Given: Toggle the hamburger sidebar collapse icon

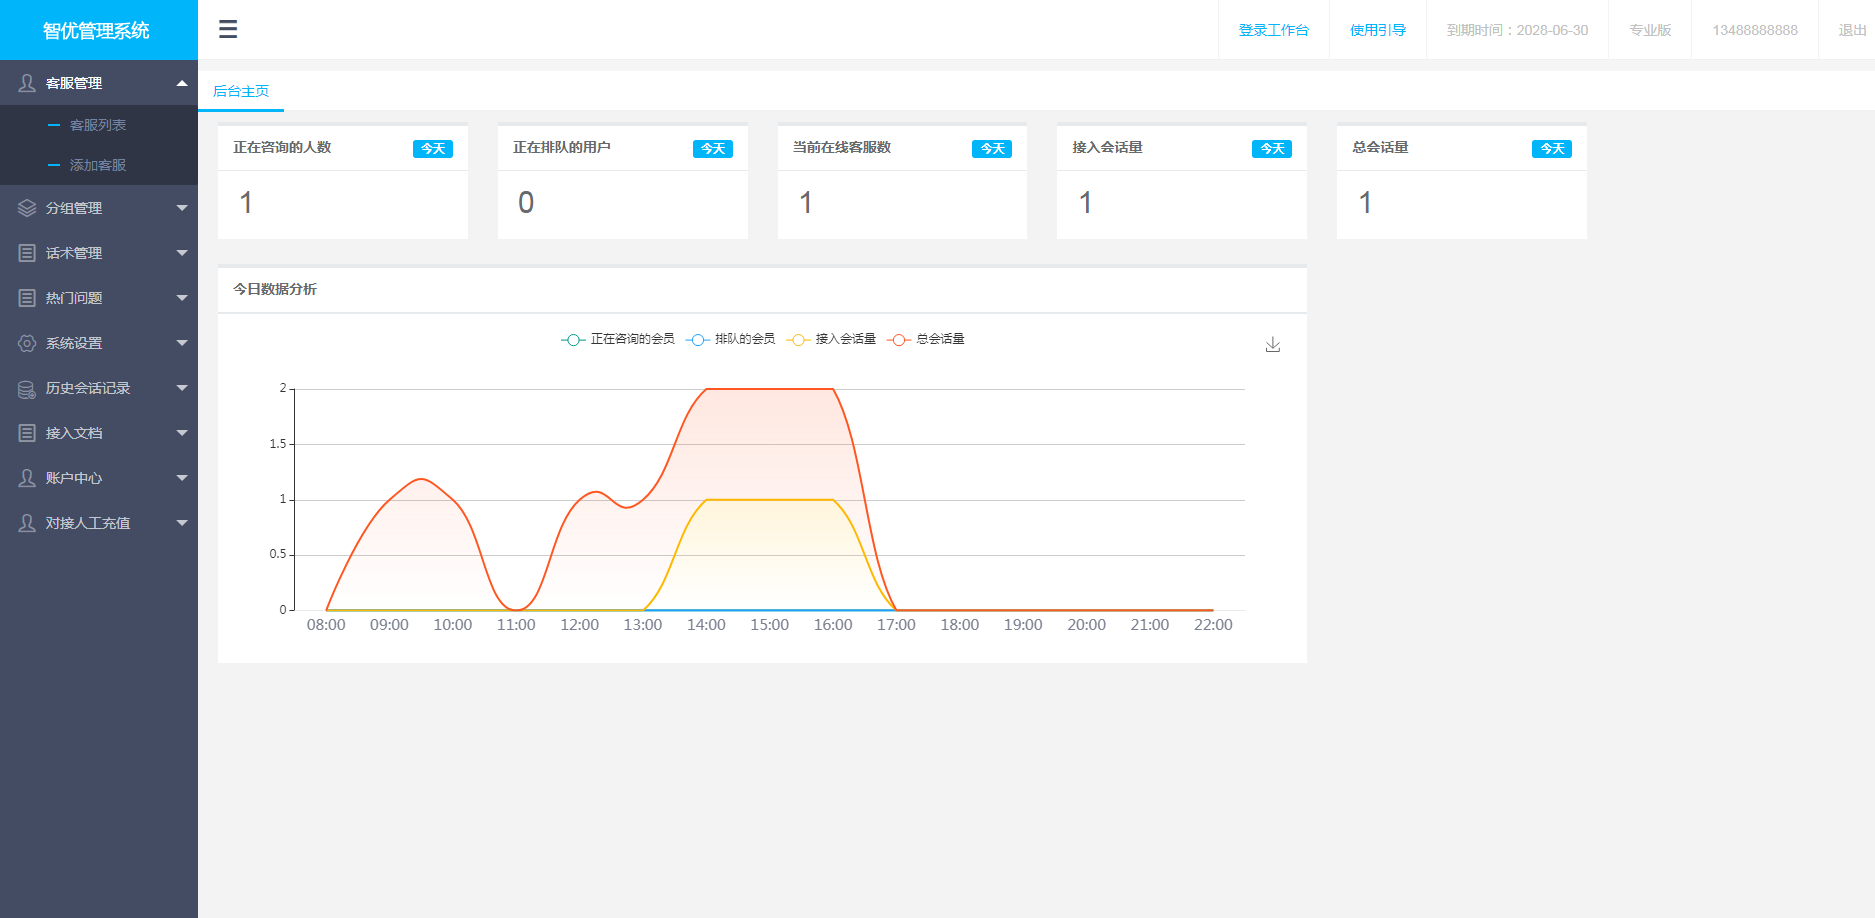Looking at the screenshot, I should click(228, 29).
